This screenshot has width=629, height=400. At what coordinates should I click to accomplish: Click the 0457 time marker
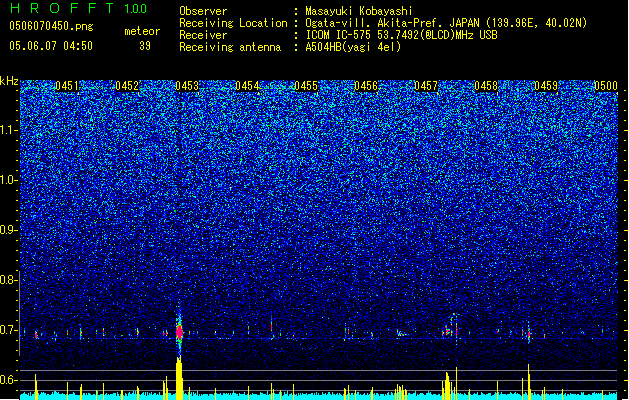coord(426,86)
